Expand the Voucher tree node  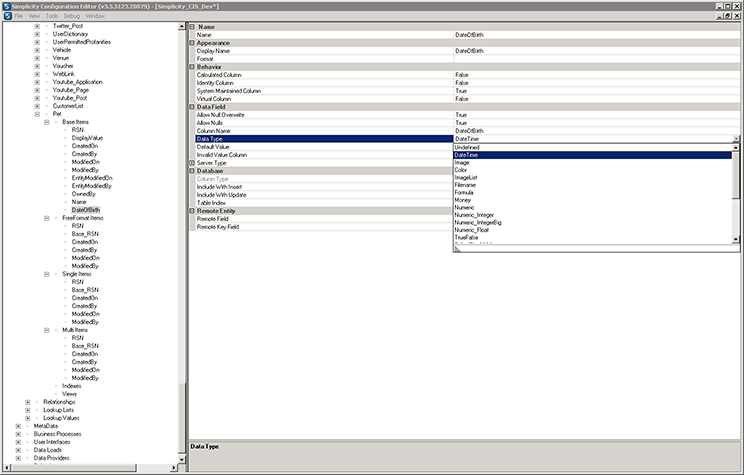37,66
